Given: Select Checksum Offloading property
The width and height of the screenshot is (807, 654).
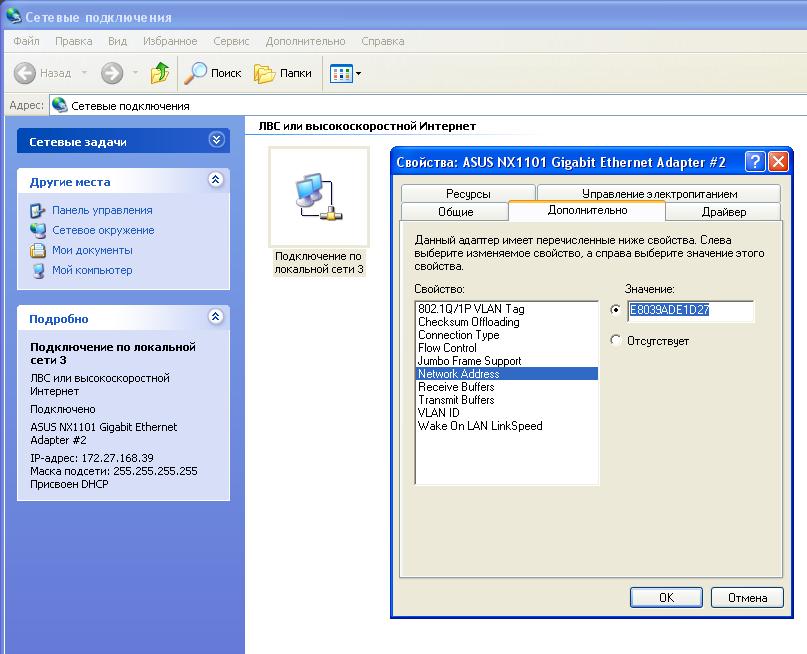Looking at the screenshot, I should click(x=506, y=322).
